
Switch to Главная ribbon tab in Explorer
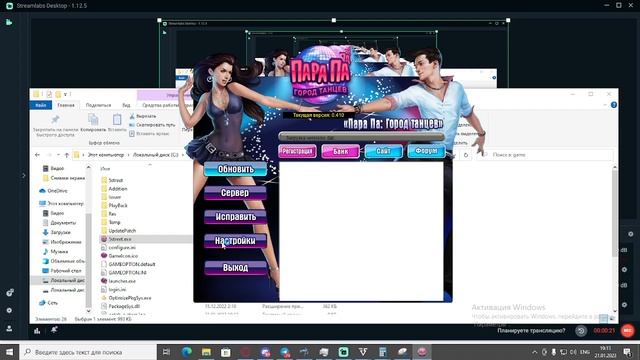[66, 105]
